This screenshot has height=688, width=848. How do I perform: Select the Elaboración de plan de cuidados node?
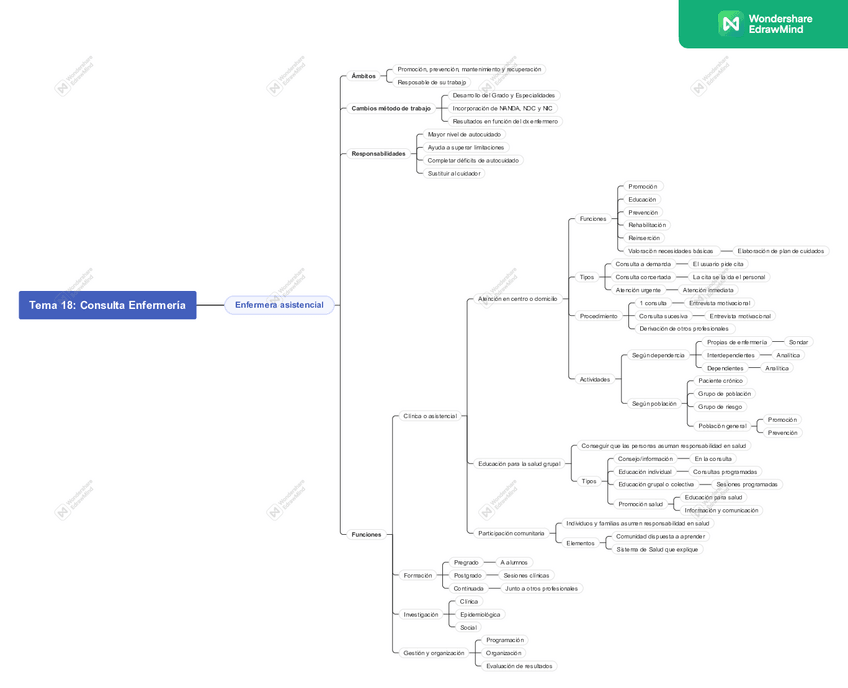point(780,251)
